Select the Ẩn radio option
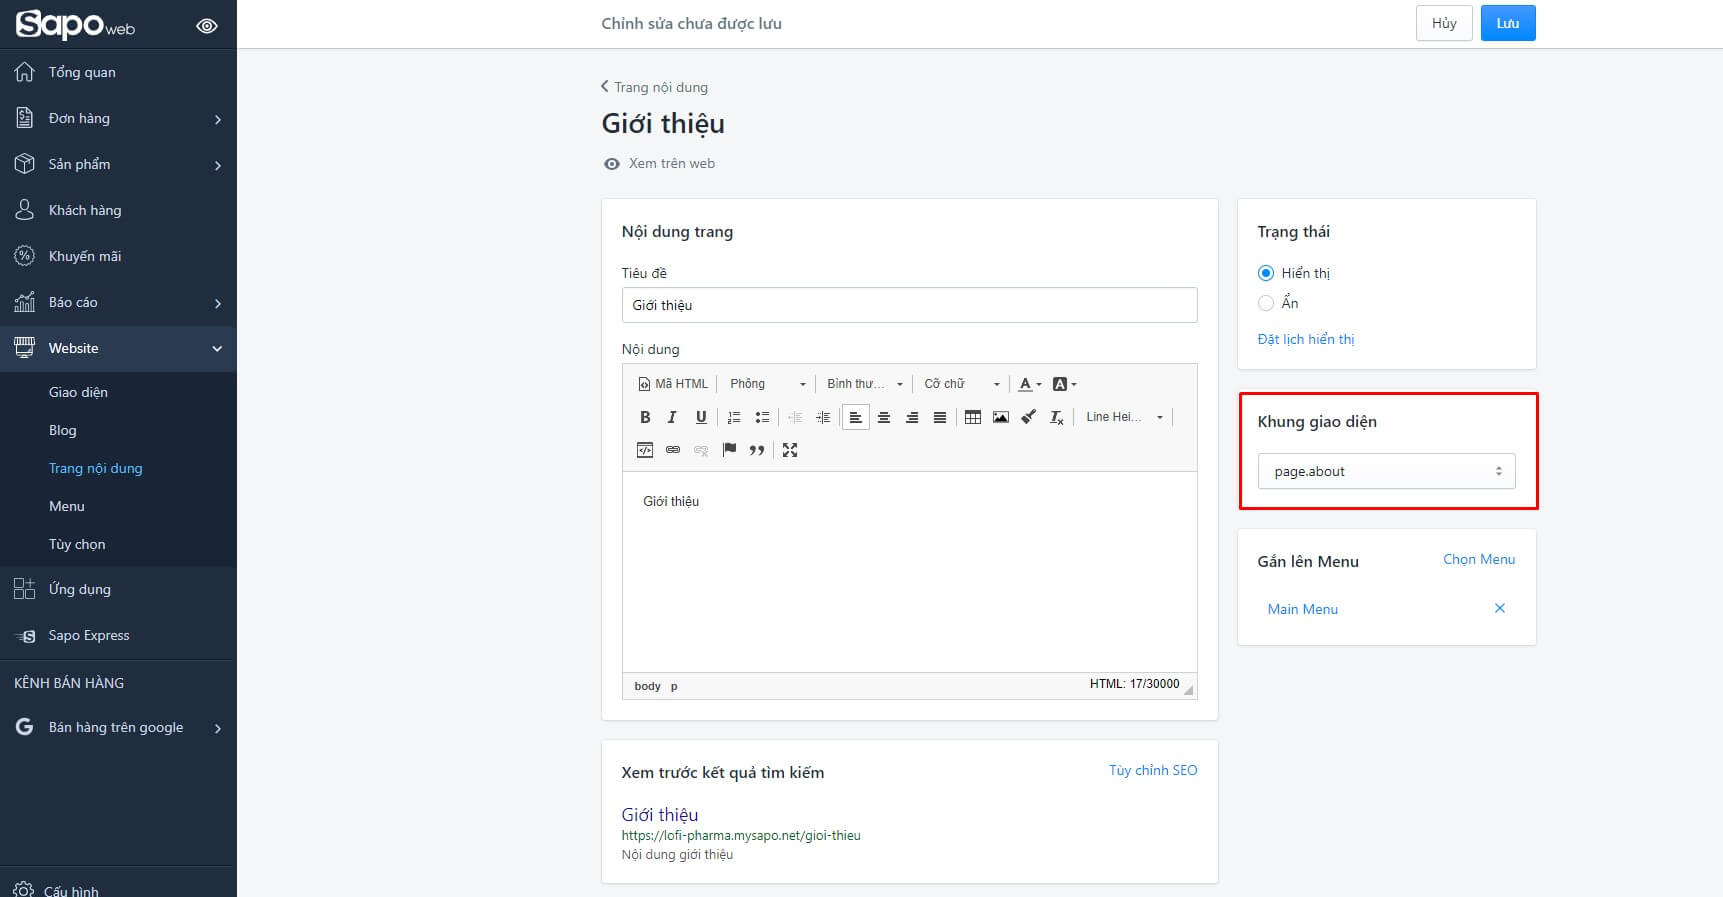The height and width of the screenshot is (897, 1723). coord(1266,303)
